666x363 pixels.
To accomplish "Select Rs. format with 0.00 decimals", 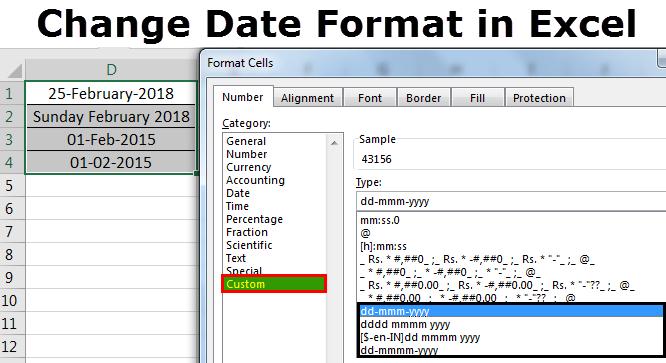I will [x=497, y=285].
